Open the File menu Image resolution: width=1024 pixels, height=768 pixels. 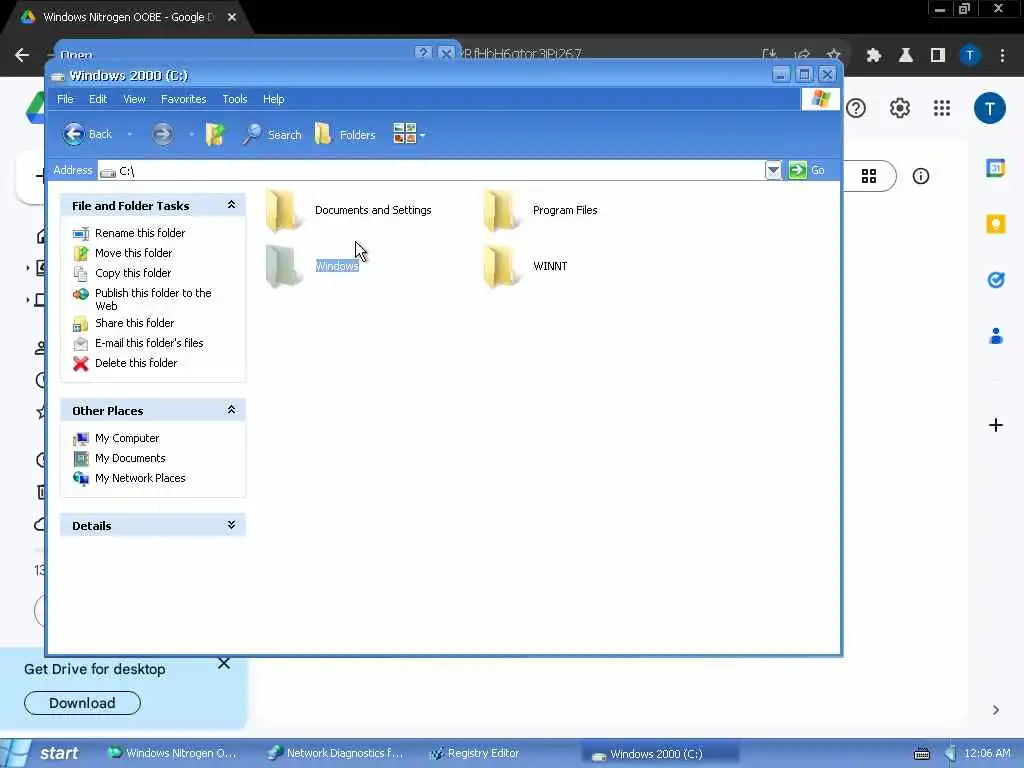coord(65,99)
